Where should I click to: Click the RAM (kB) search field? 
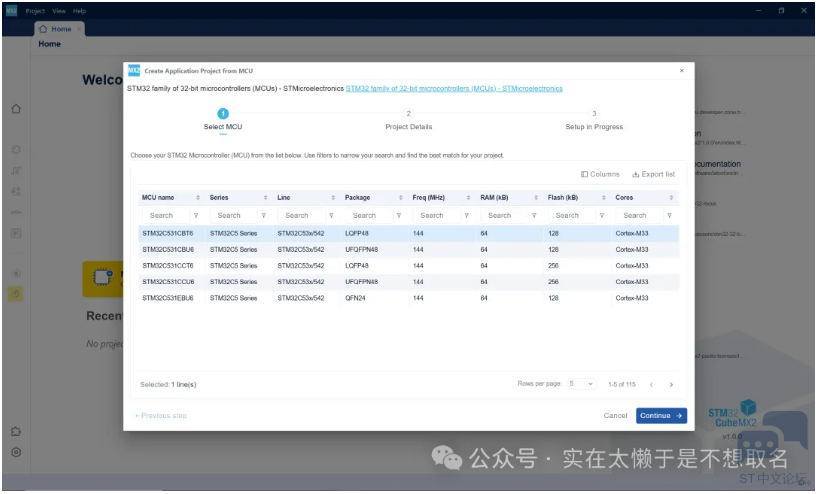point(504,216)
